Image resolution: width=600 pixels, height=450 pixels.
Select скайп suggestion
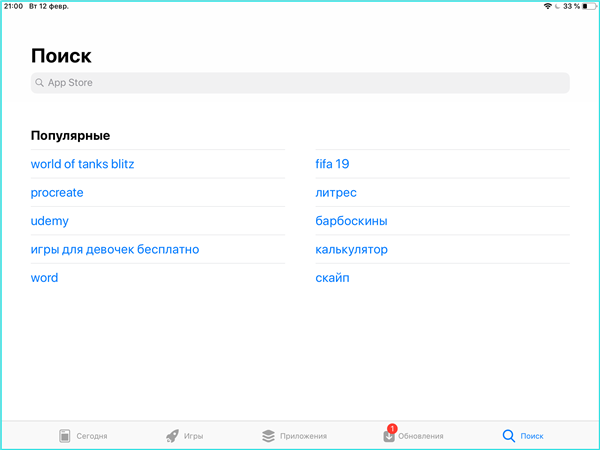pyautogui.click(x=332, y=278)
